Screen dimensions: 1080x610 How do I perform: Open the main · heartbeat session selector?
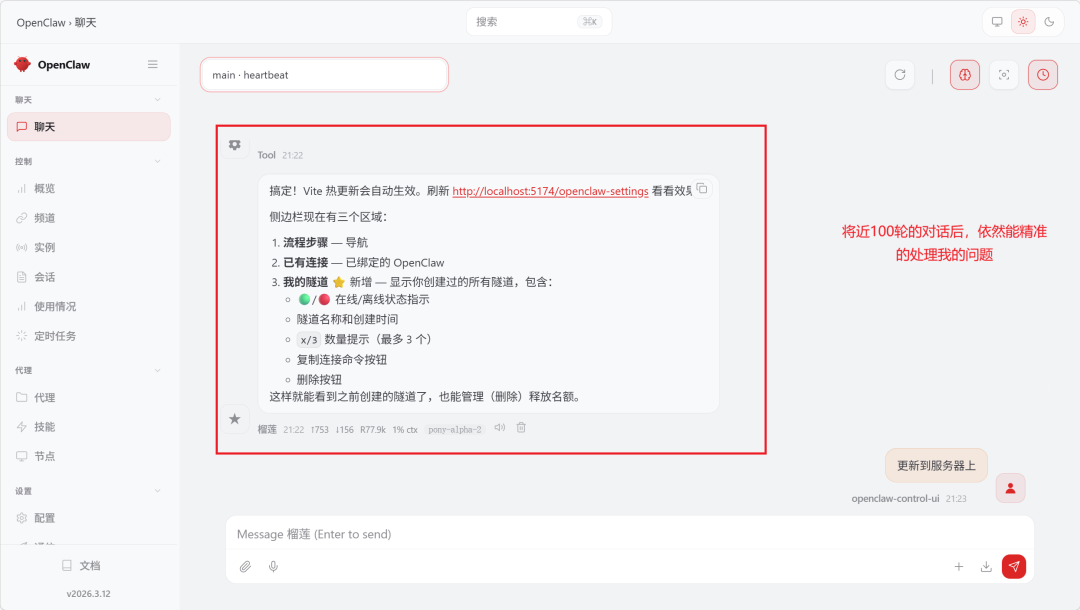(323, 74)
